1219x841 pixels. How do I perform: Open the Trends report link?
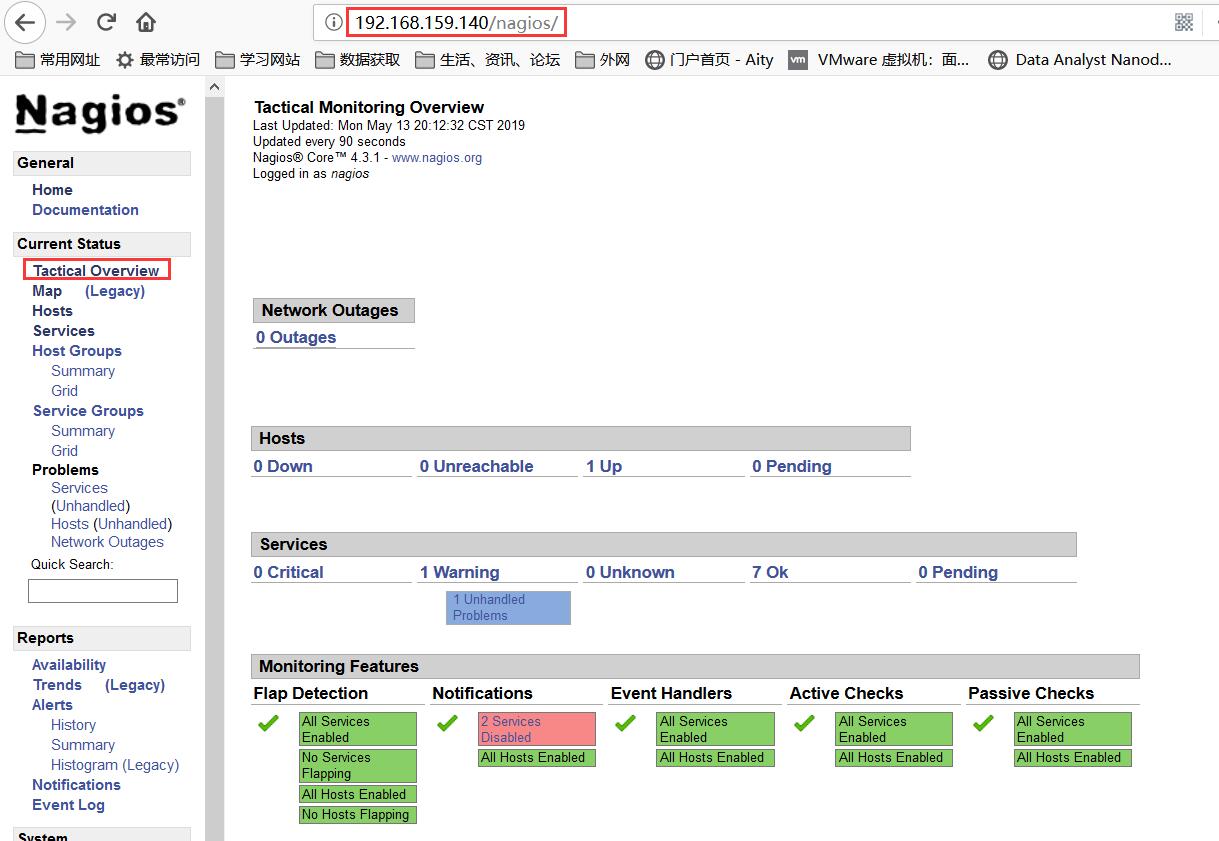(x=57, y=685)
